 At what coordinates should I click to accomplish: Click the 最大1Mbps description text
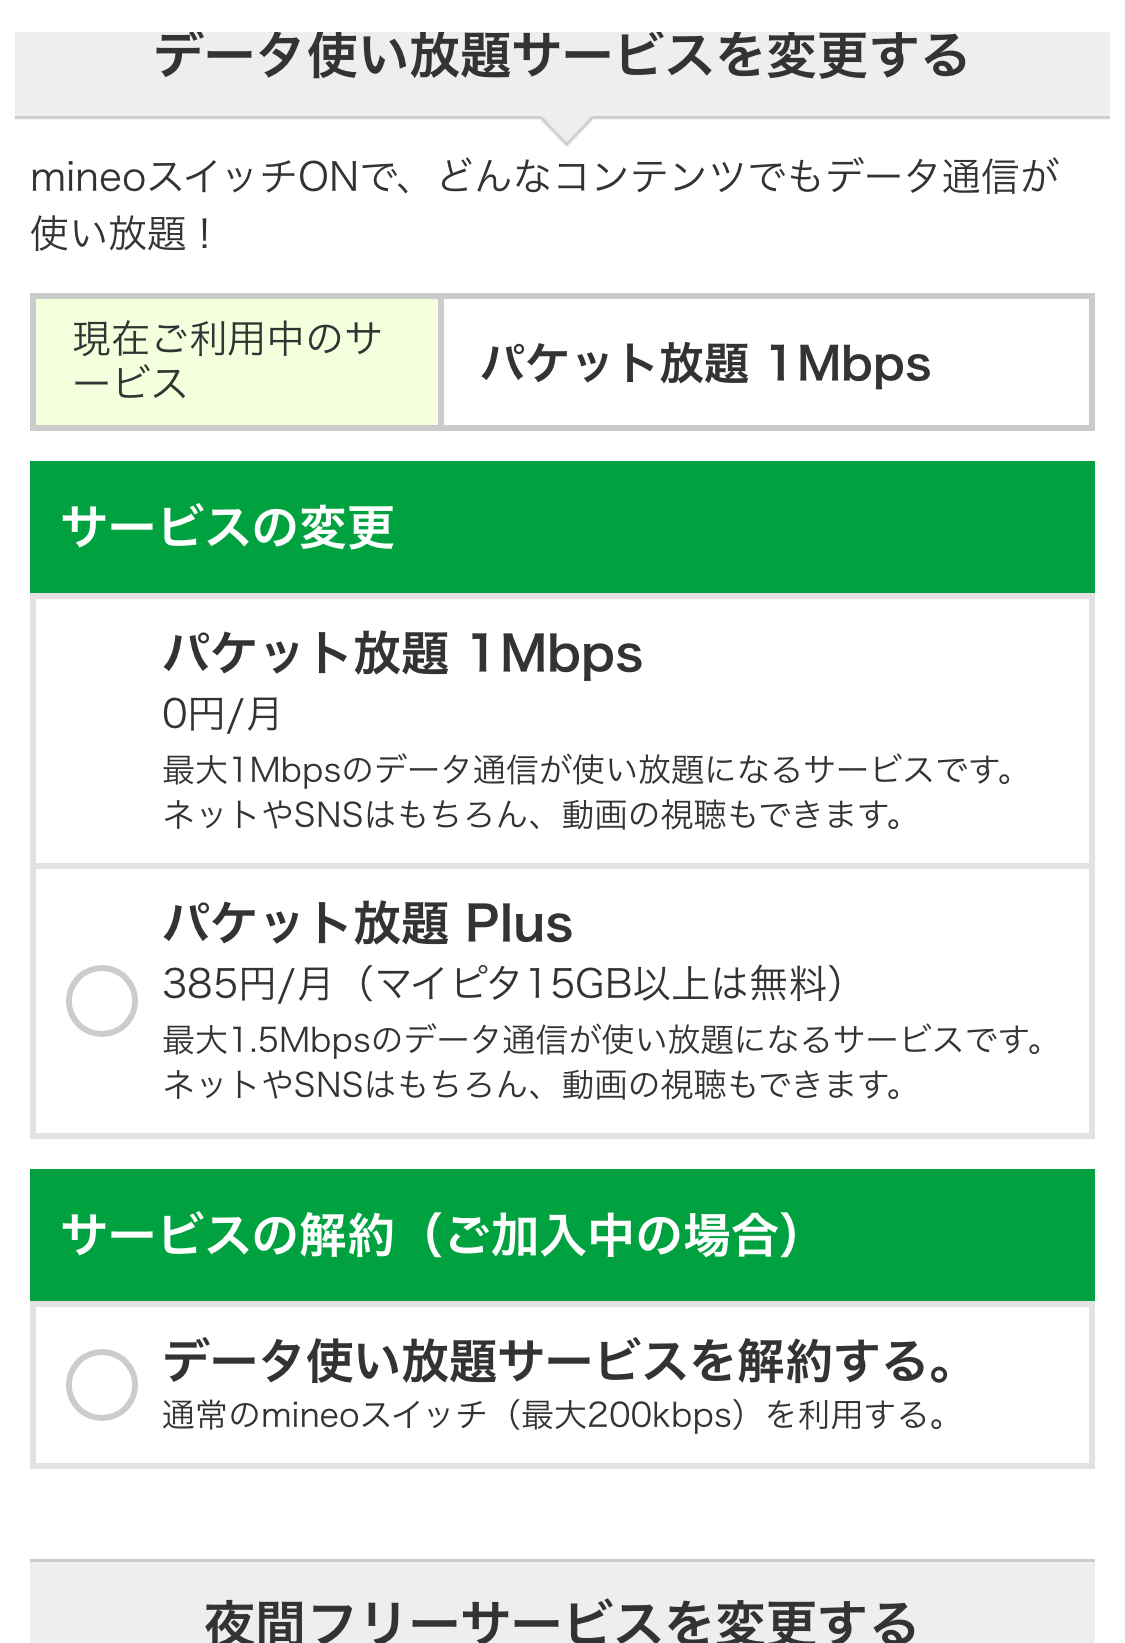pyautogui.click(x=590, y=770)
